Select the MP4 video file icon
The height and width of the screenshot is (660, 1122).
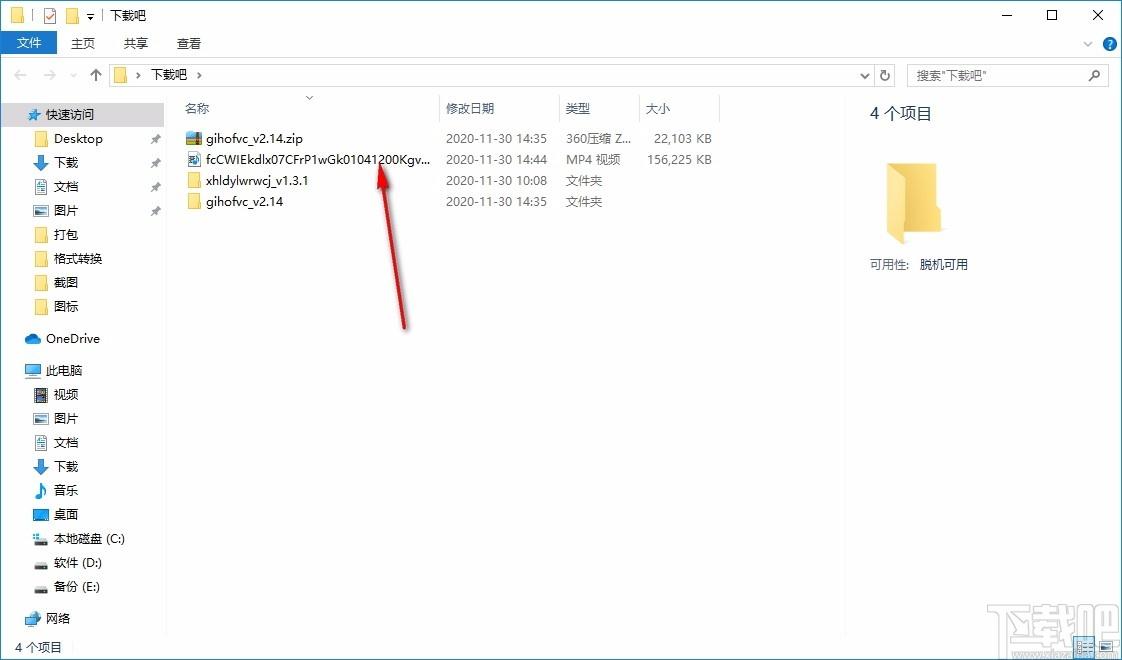coord(194,159)
